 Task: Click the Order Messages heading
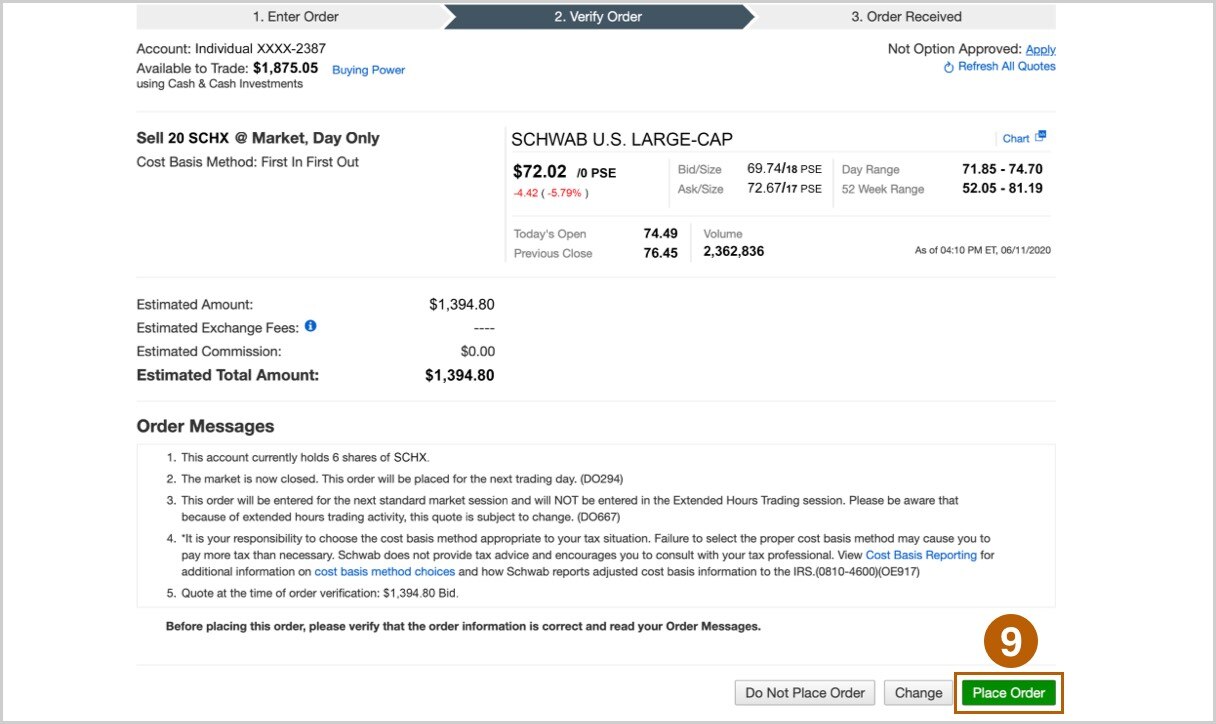(x=205, y=426)
